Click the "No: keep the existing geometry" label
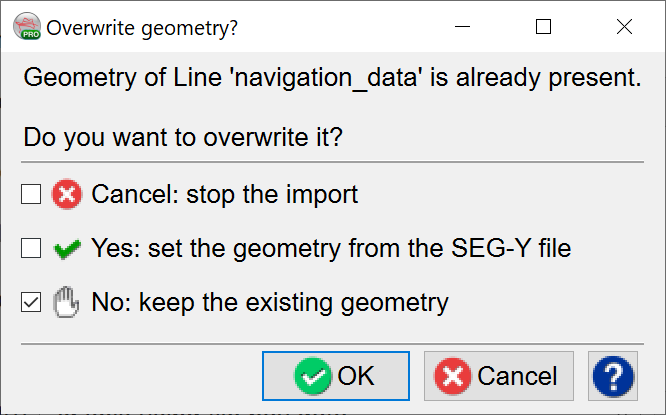 [x=269, y=301]
